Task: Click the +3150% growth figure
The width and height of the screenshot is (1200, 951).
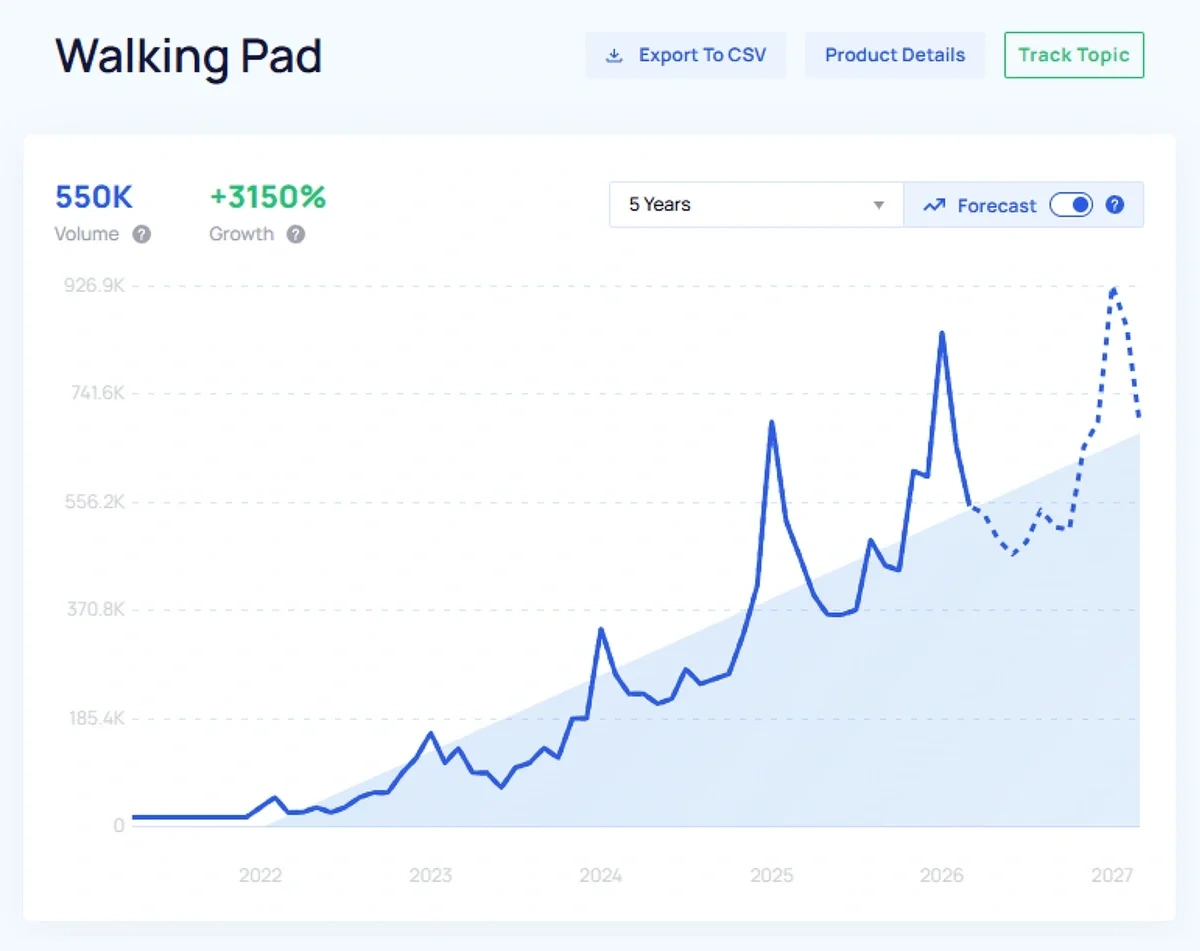Action: 267,197
